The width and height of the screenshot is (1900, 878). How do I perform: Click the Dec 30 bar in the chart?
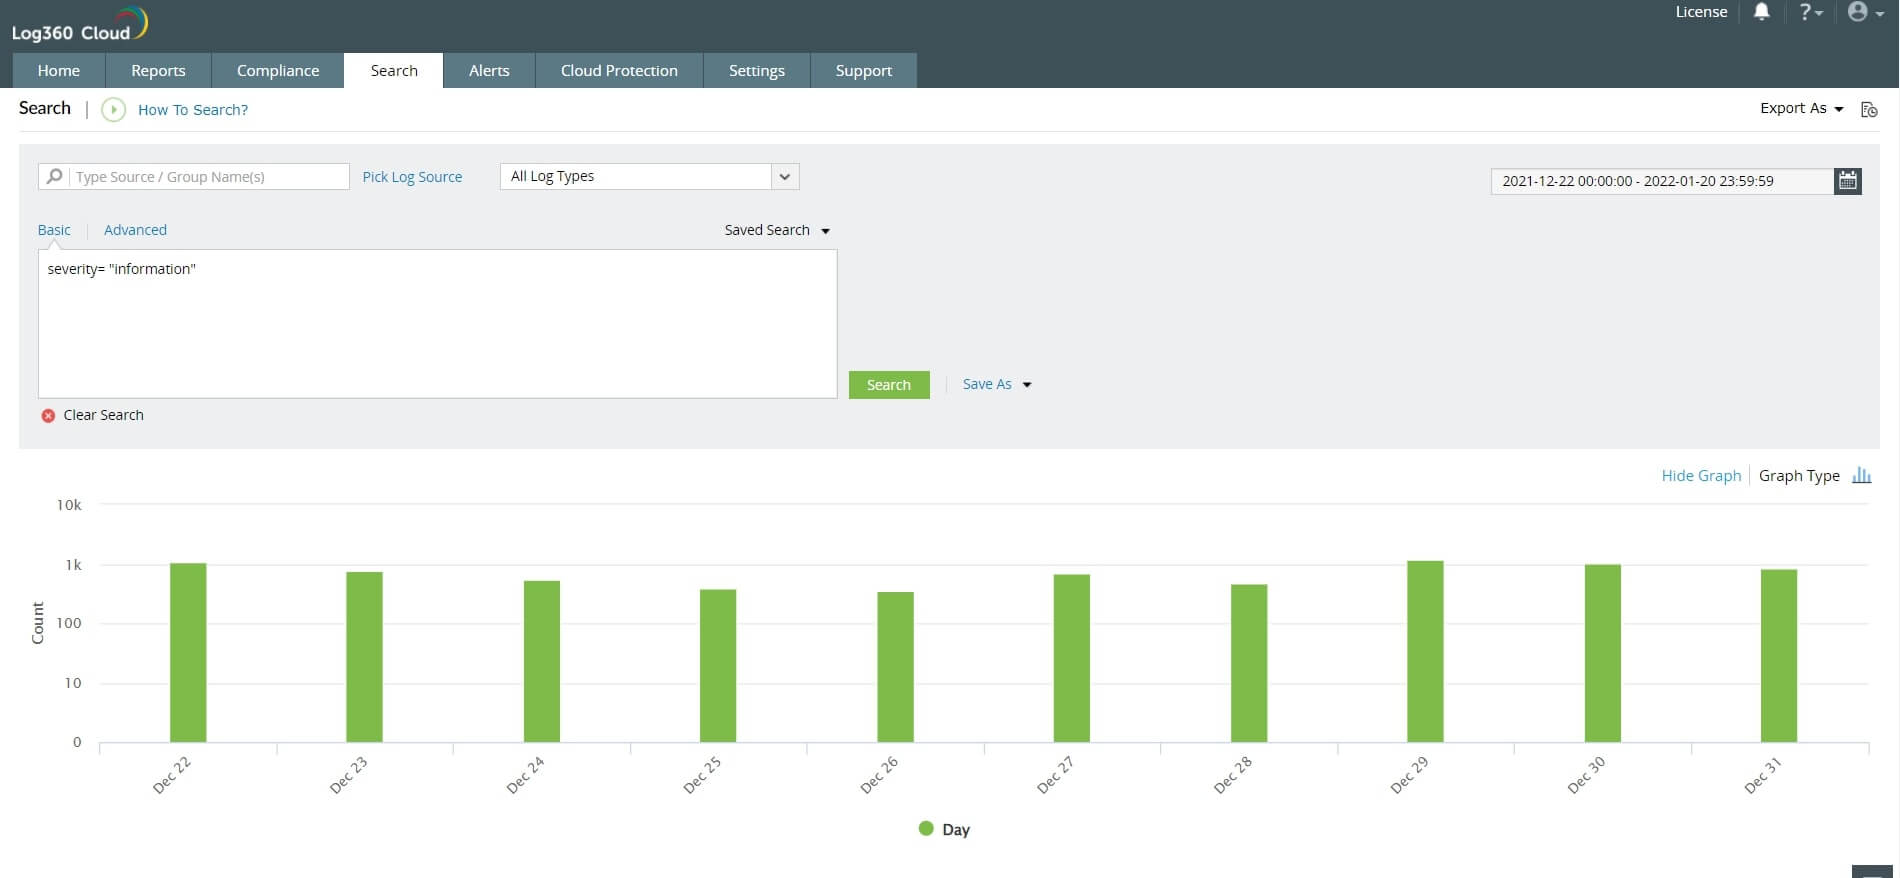point(1603,653)
